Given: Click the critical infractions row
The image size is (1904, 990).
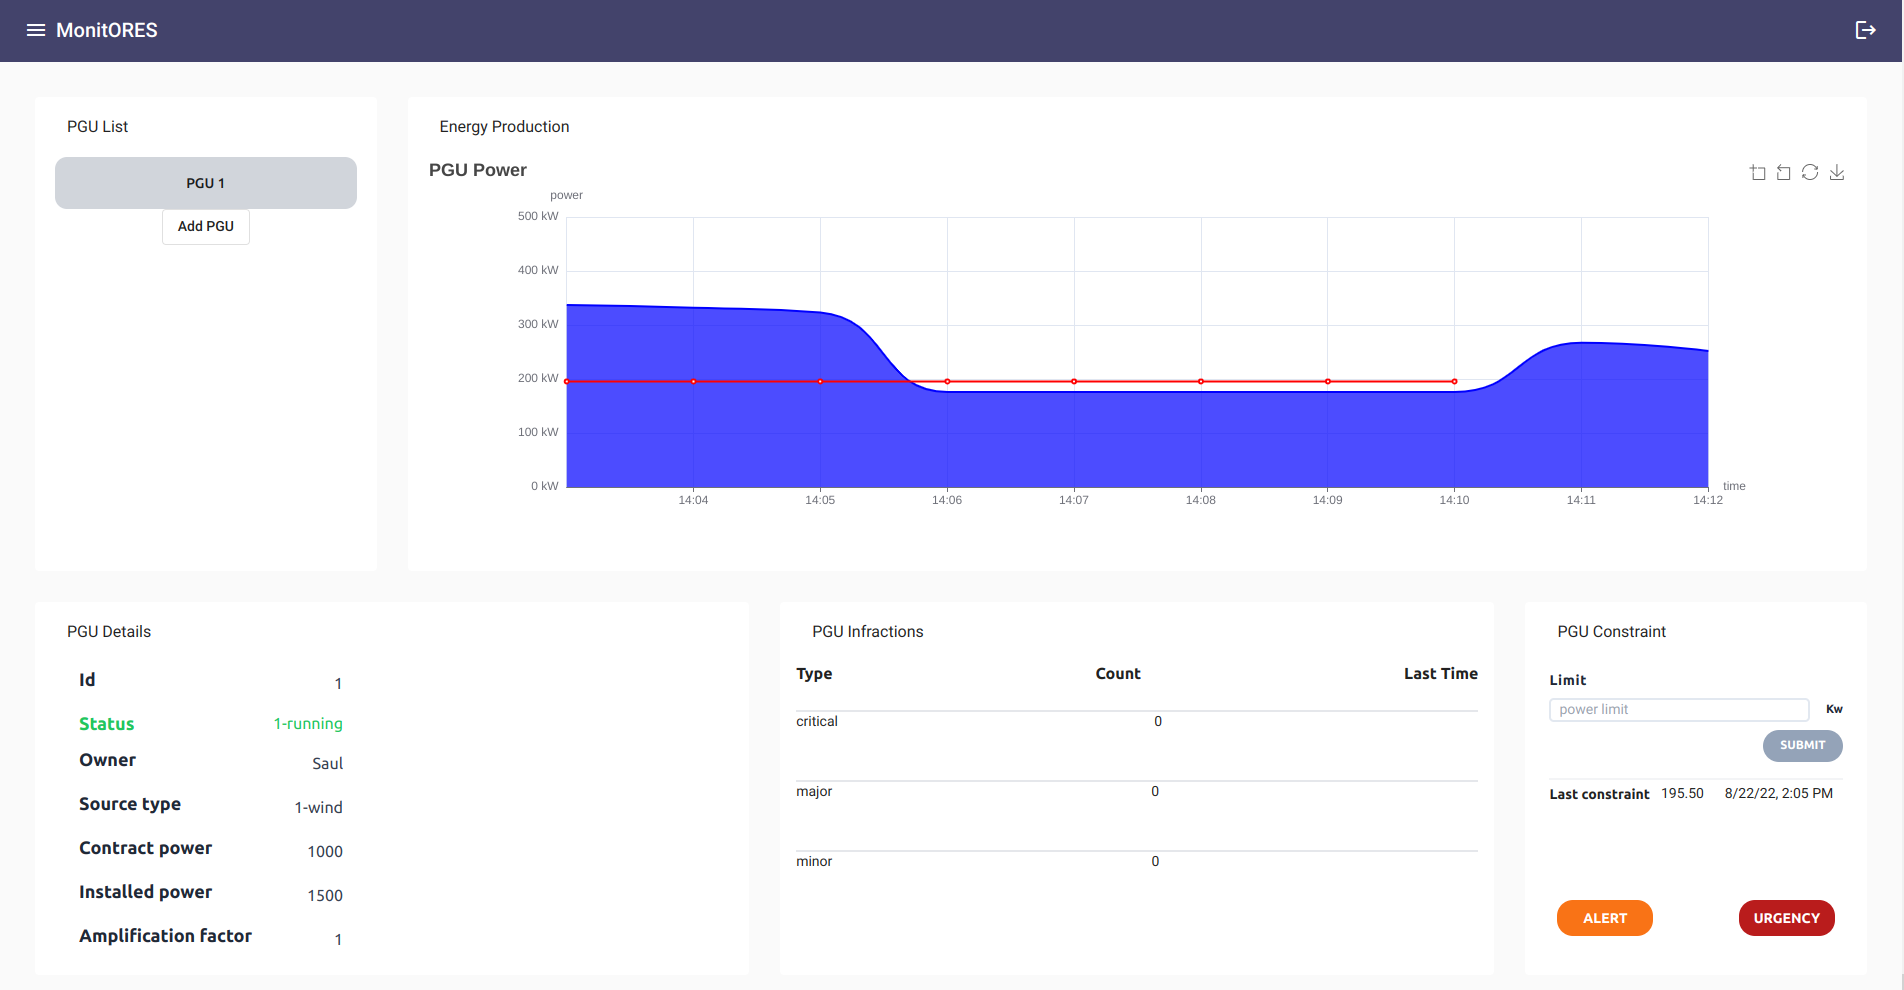Looking at the screenshot, I should pos(1136,722).
